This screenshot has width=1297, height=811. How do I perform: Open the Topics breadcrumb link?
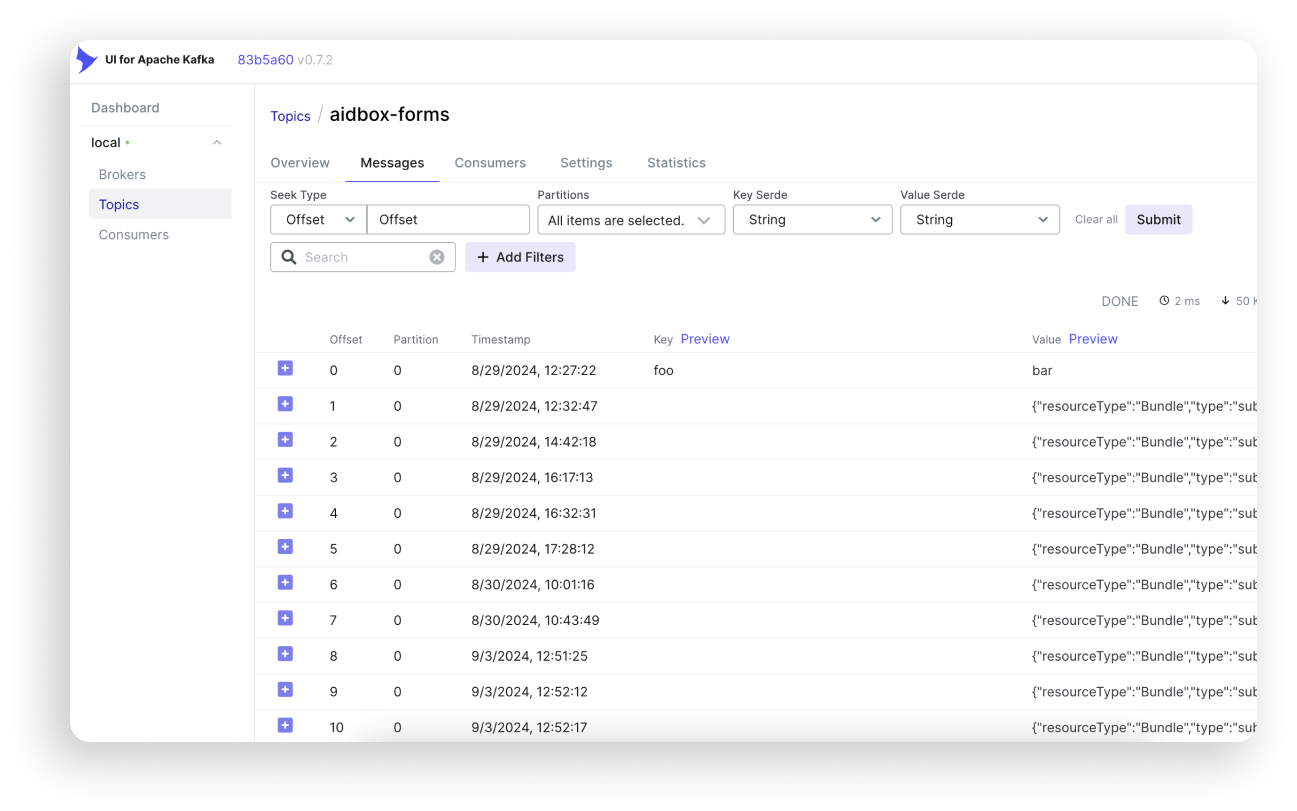click(290, 116)
